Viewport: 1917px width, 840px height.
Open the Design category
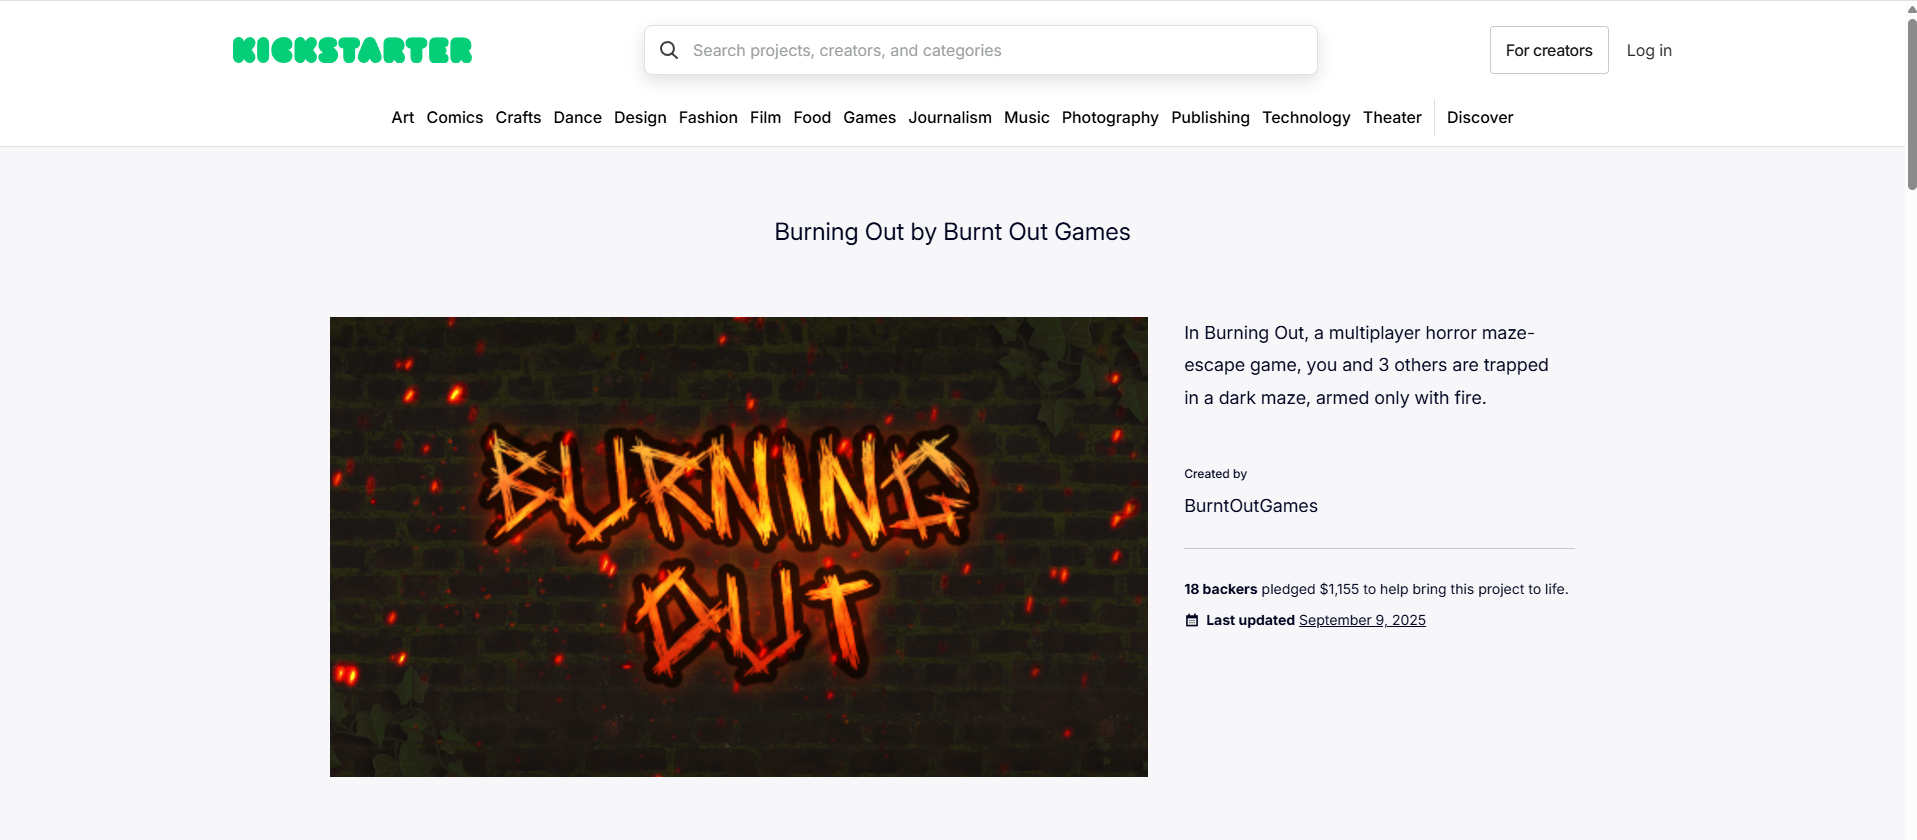tap(640, 117)
